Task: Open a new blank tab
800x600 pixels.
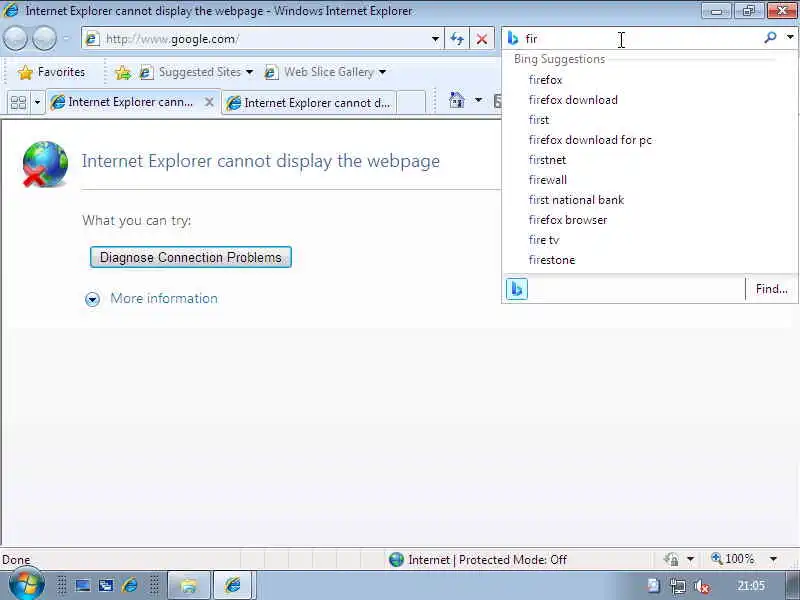Action: click(x=411, y=102)
